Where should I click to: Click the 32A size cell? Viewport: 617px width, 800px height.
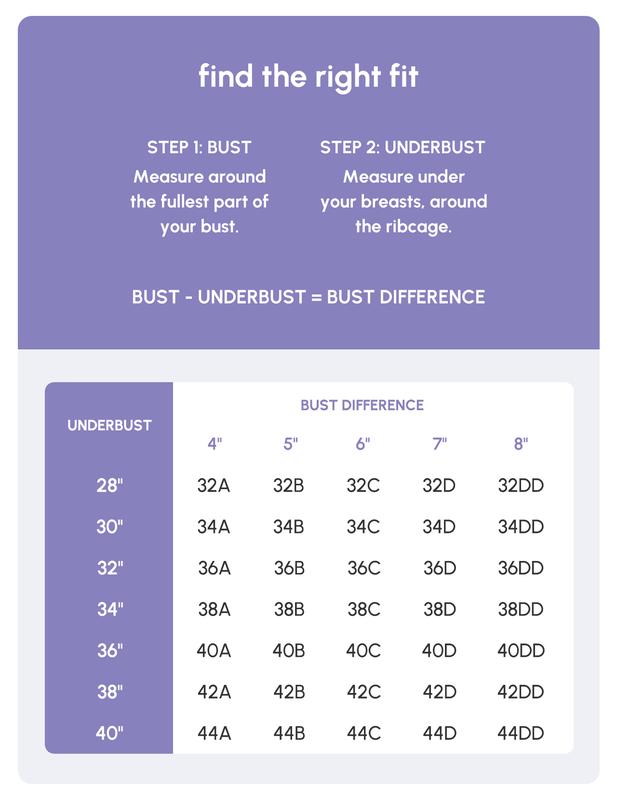pos(214,486)
